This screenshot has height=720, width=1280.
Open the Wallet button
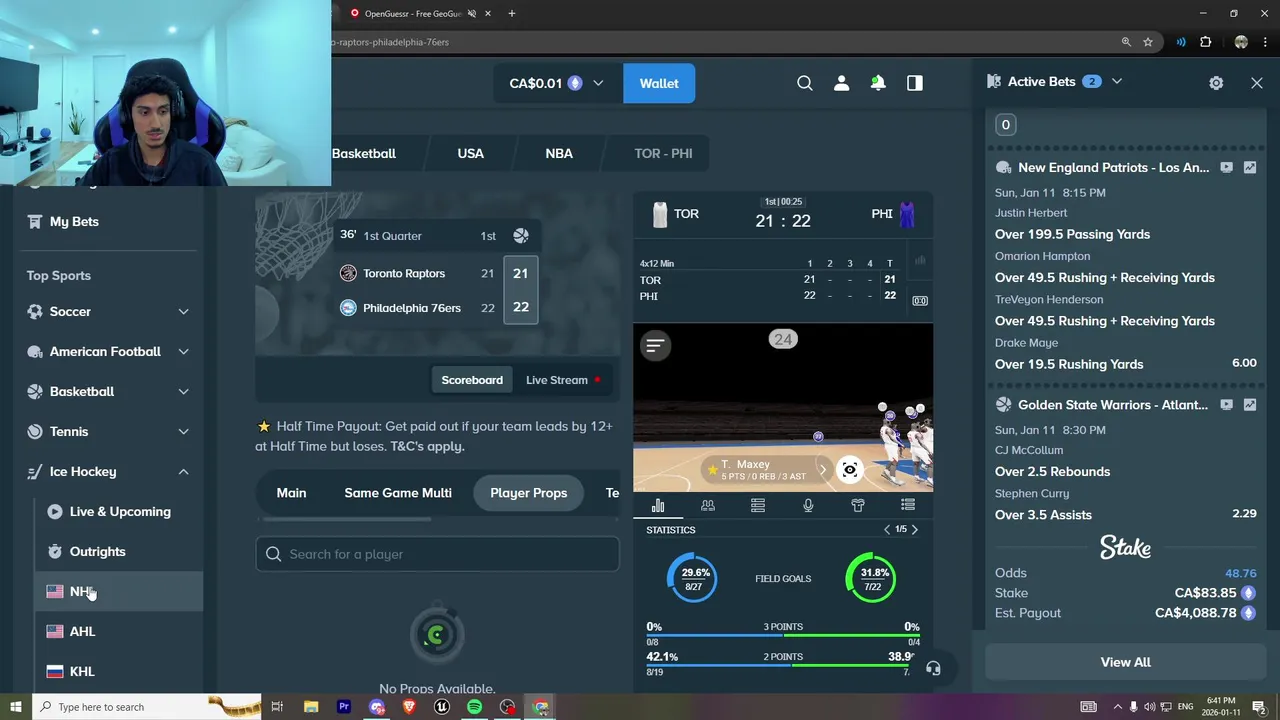click(x=659, y=83)
